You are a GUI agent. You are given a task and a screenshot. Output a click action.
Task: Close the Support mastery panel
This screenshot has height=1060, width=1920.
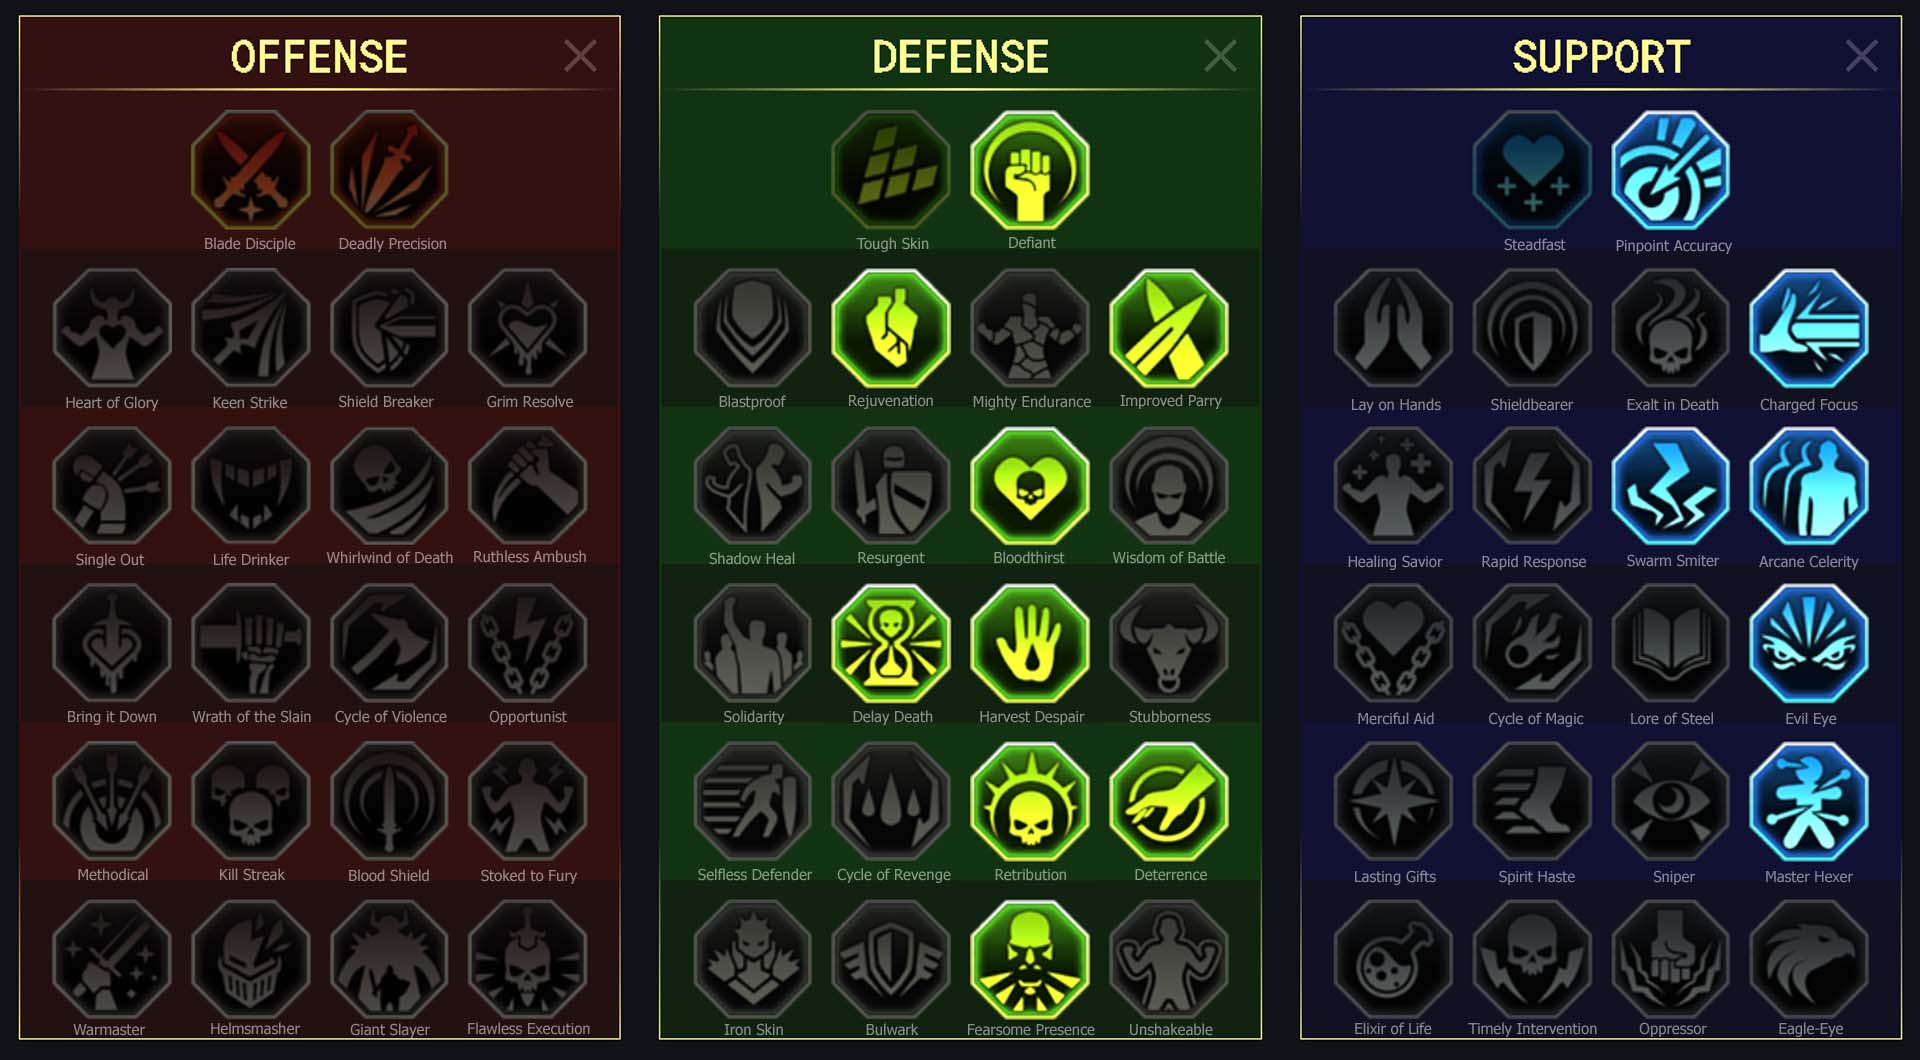[1861, 56]
